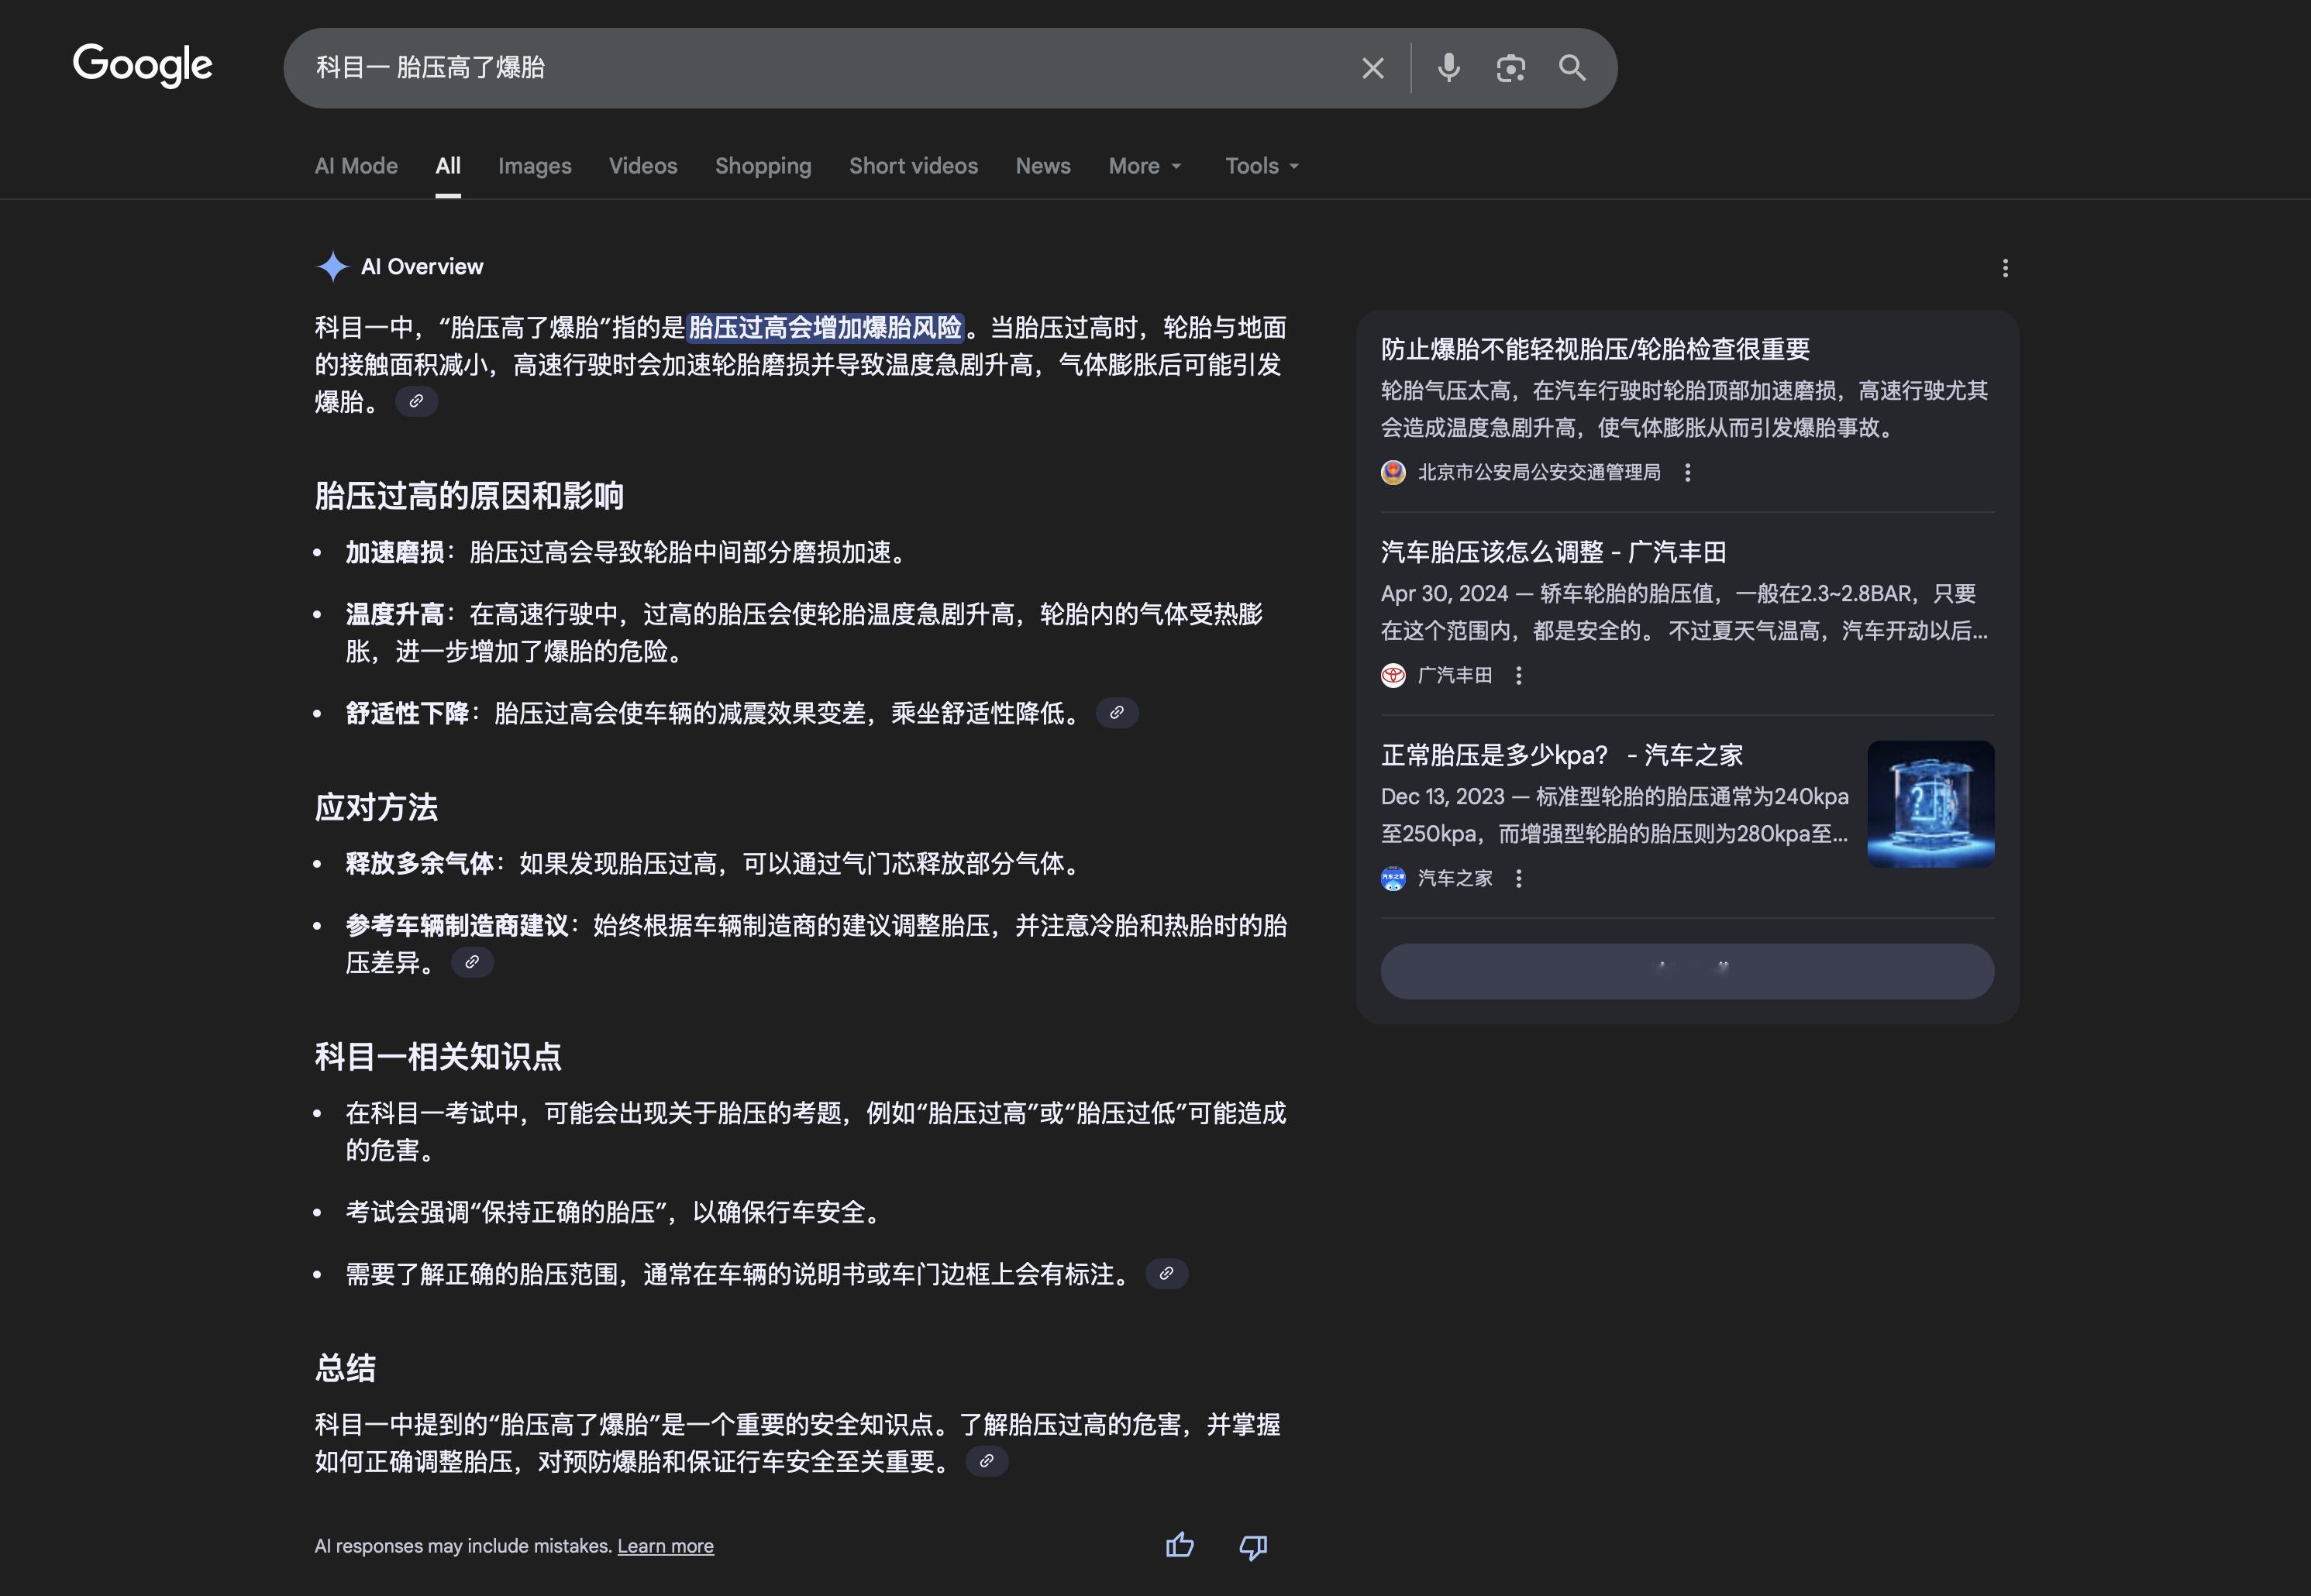Click source link icon after first paragraph
This screenshot has height=1596, width=2311.
(416, 401)
